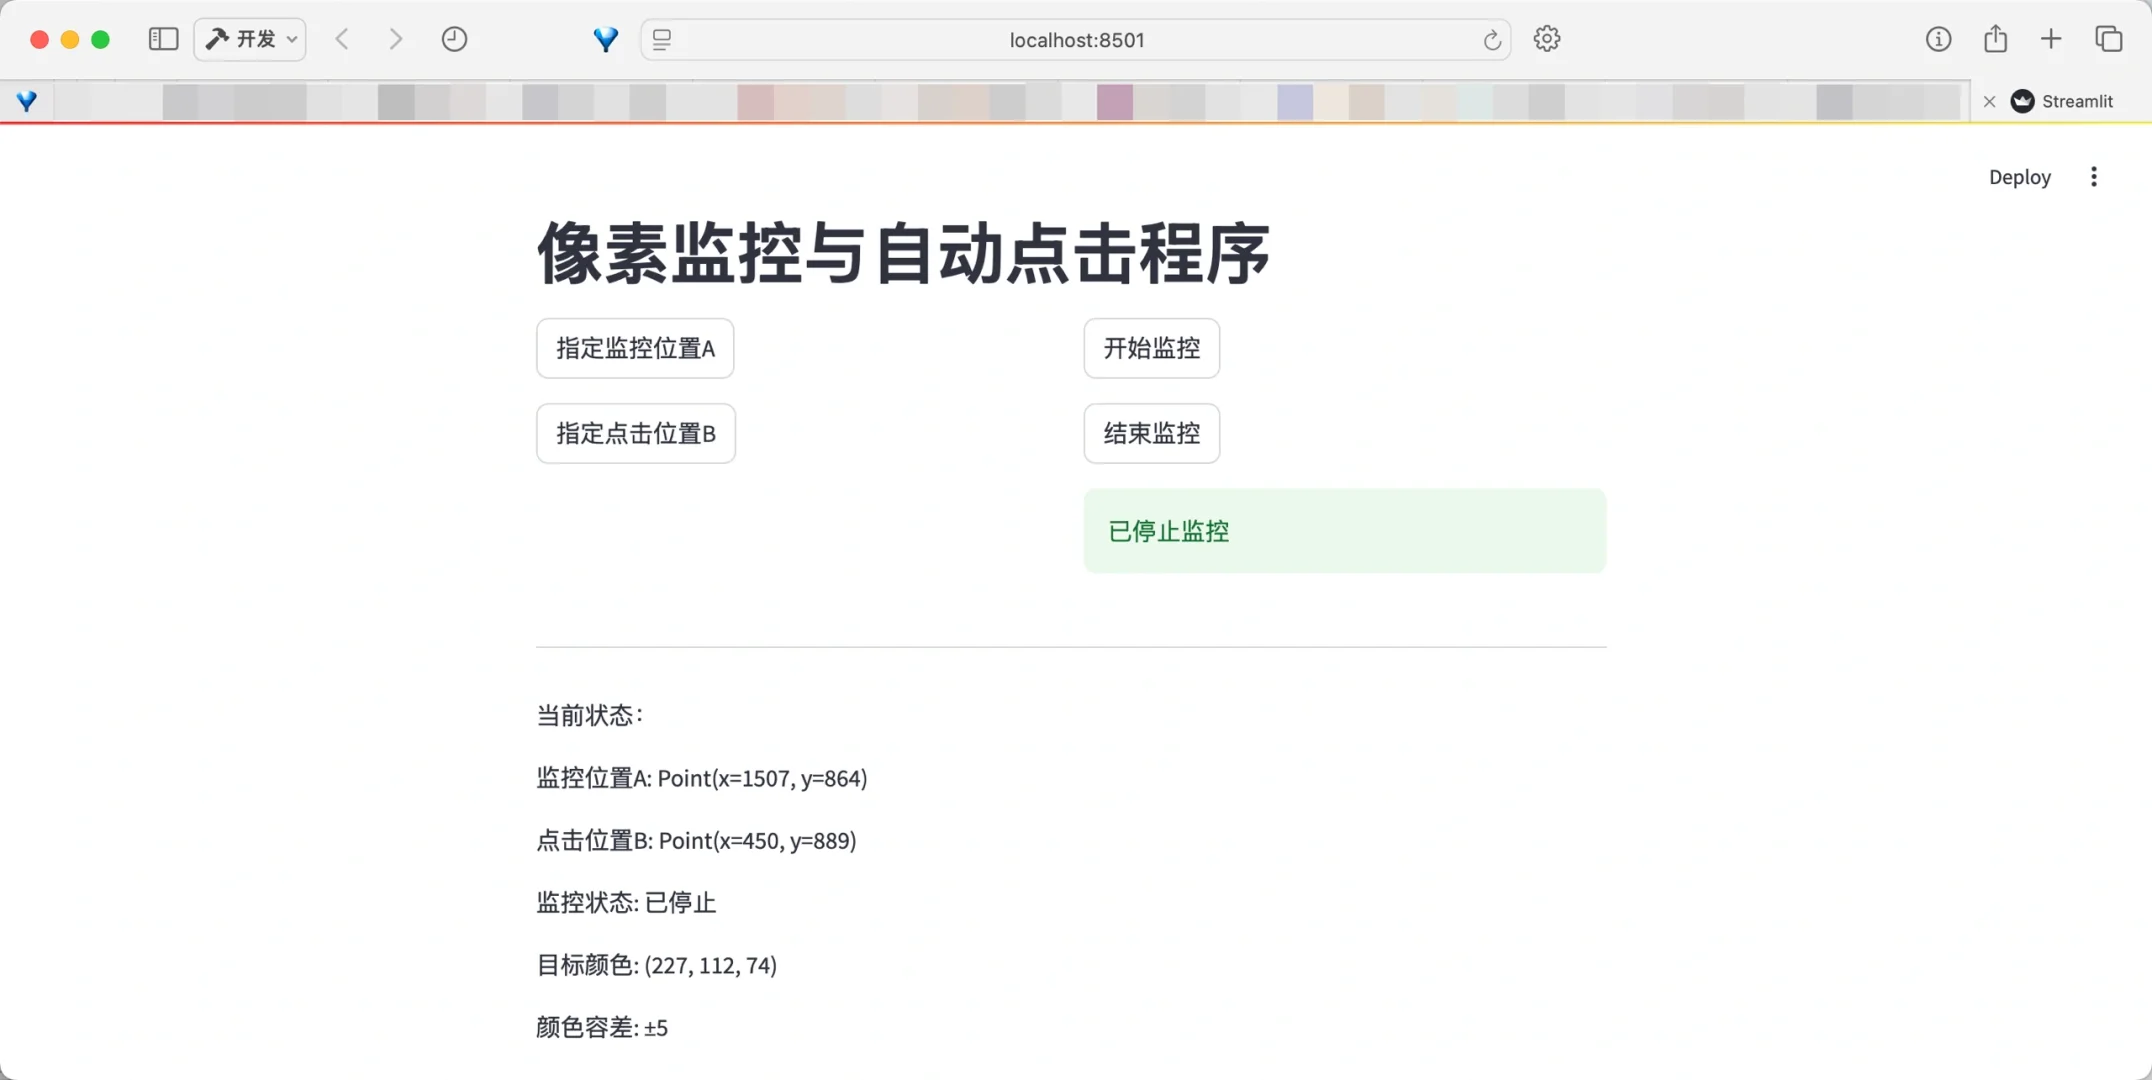Click the forward navigation arrow
Screen dimensions: 2152x1080
396,39
